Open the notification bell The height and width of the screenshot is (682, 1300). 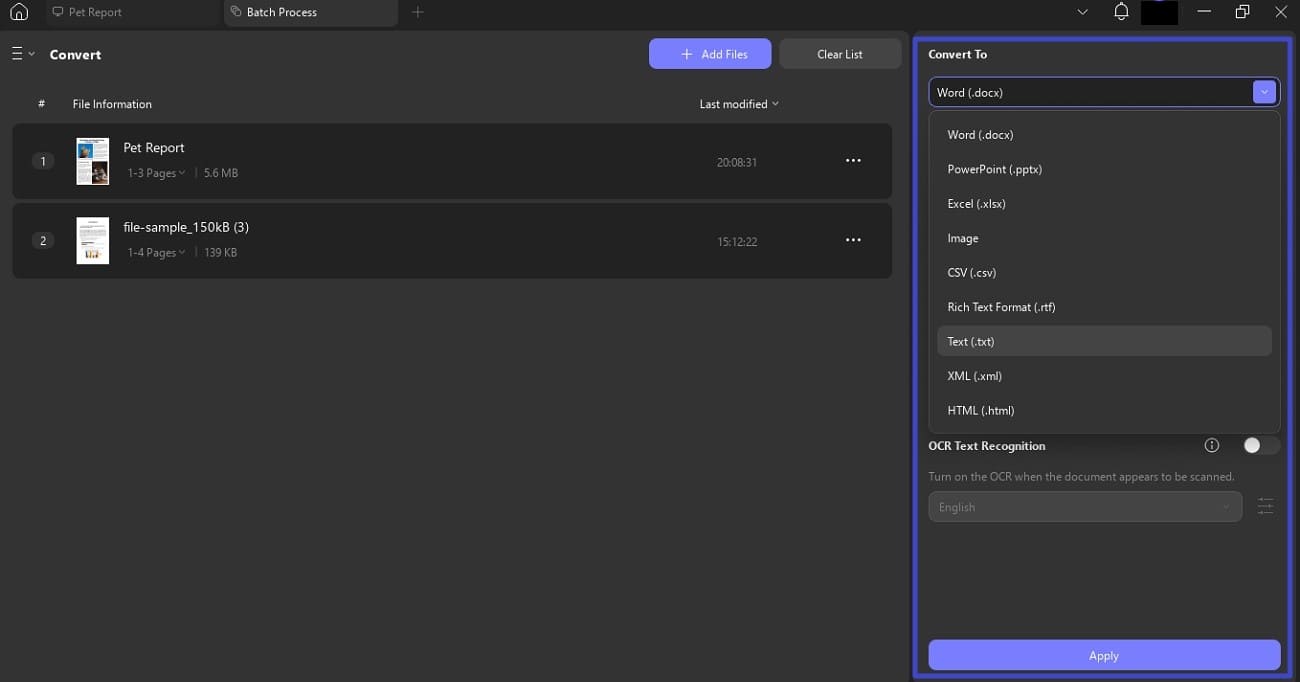tap(1121, 12)
